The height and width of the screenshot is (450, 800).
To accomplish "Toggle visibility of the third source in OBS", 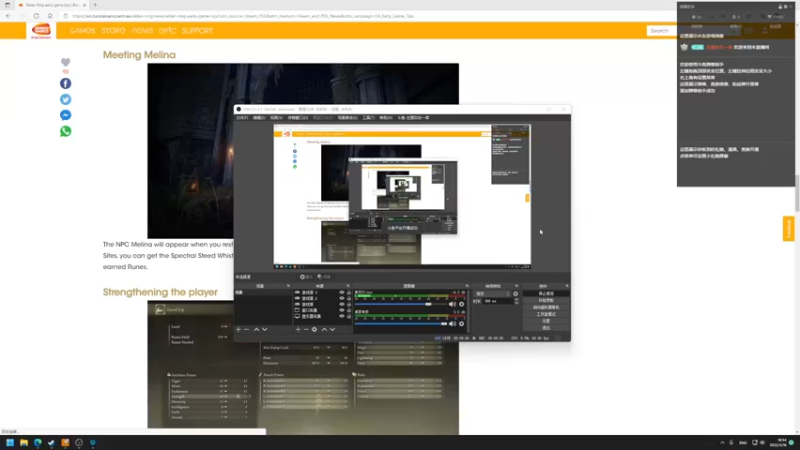I will [x=342, y=305].
